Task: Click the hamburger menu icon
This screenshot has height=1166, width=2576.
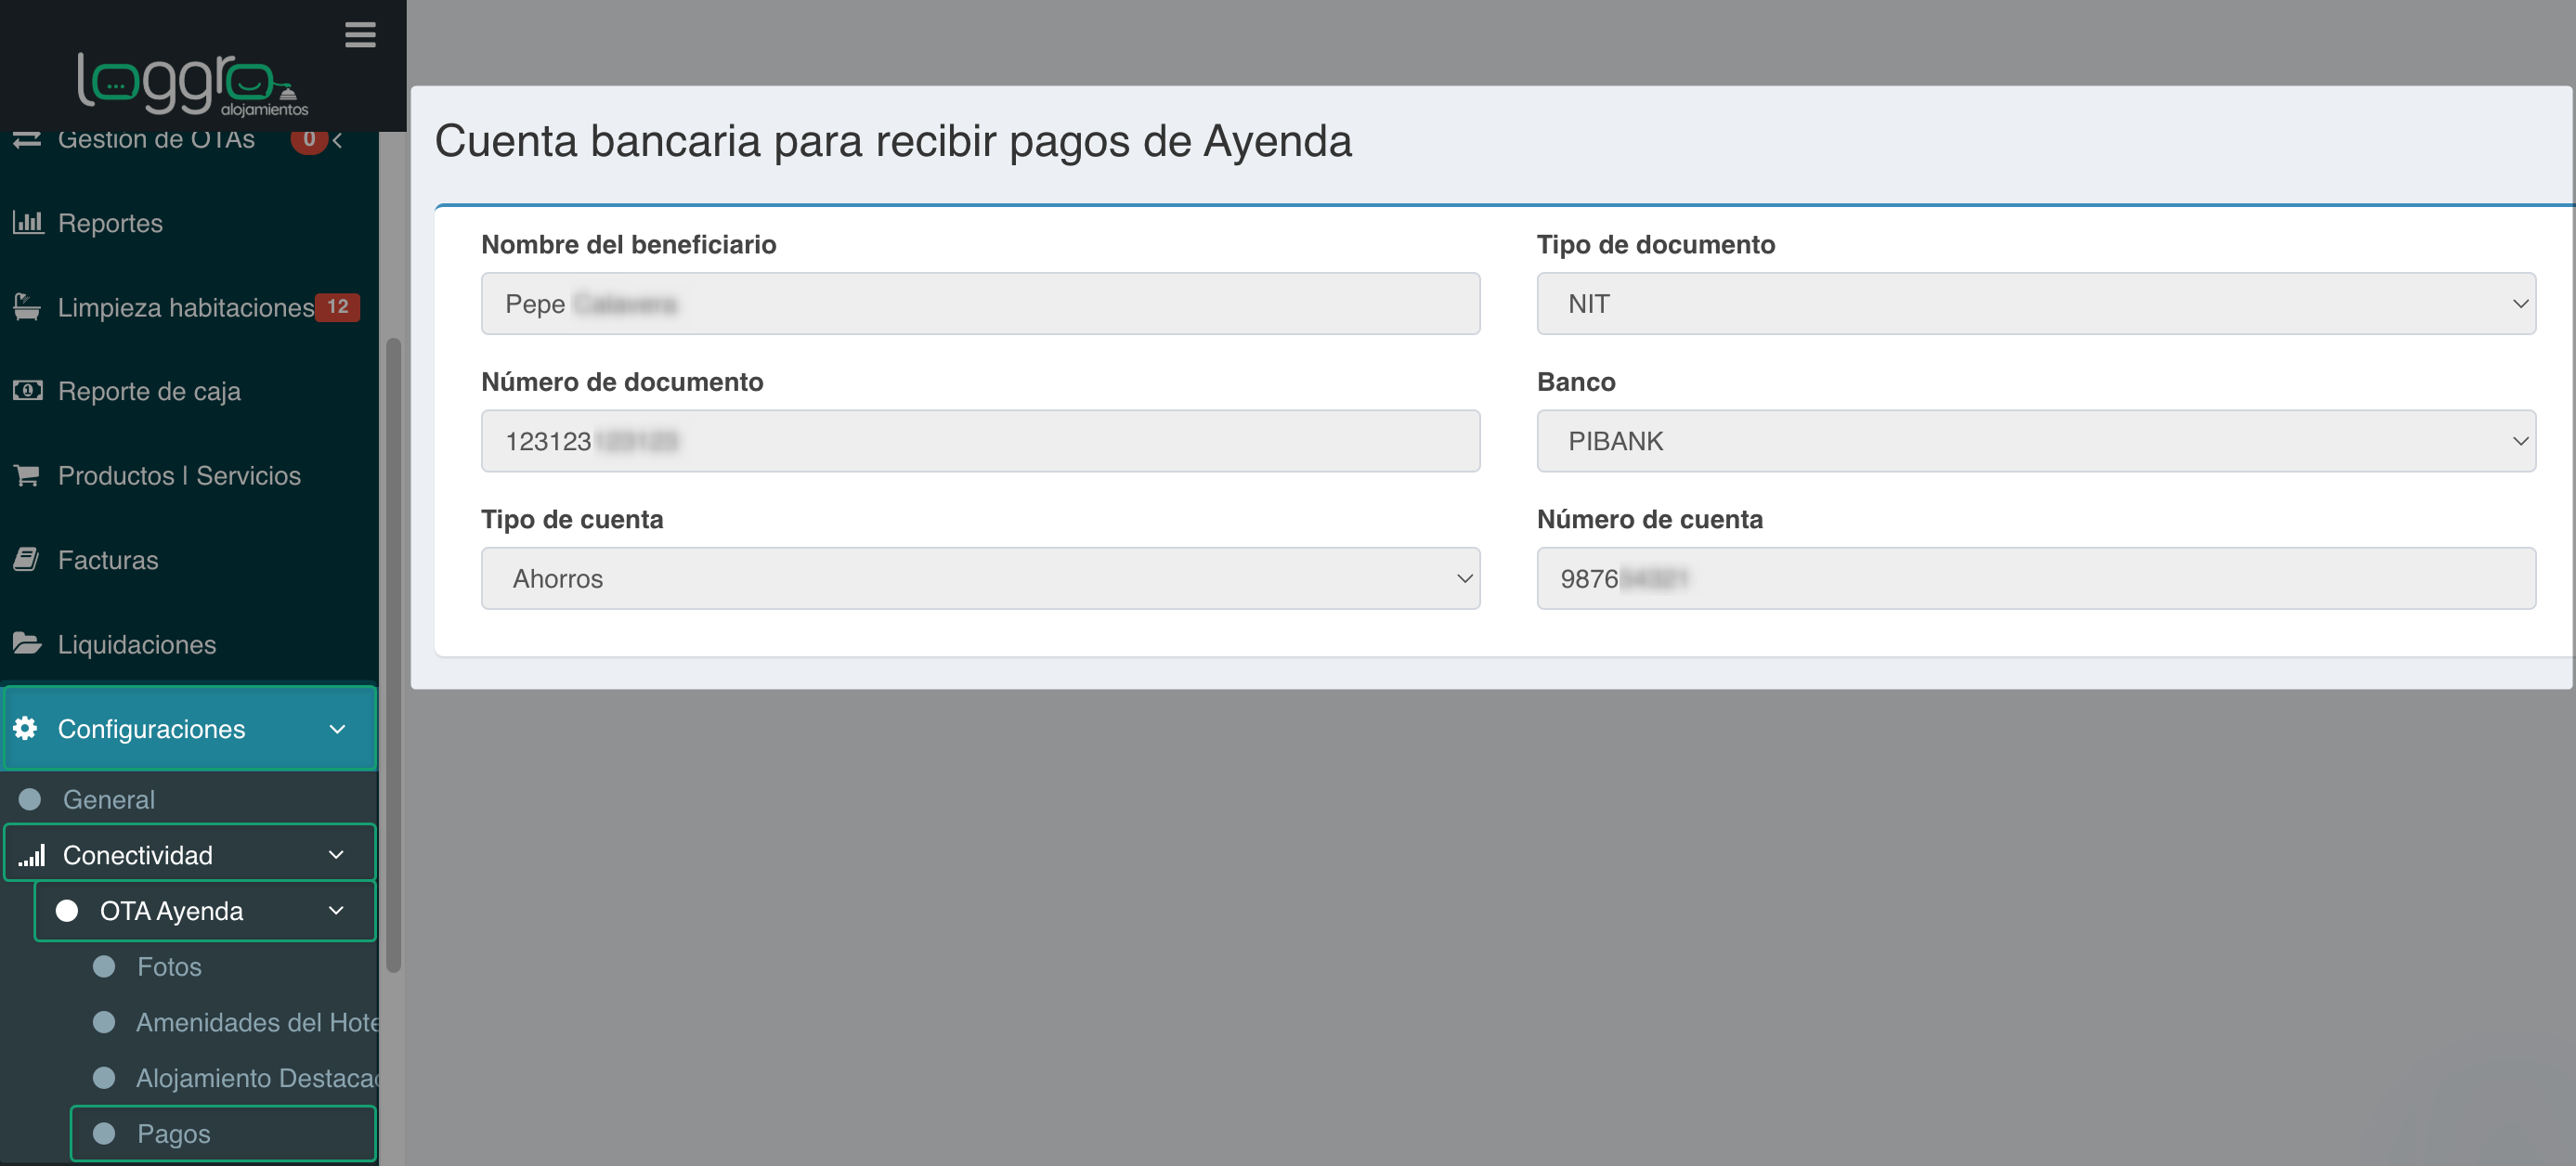Action: (x=360, y=35)
